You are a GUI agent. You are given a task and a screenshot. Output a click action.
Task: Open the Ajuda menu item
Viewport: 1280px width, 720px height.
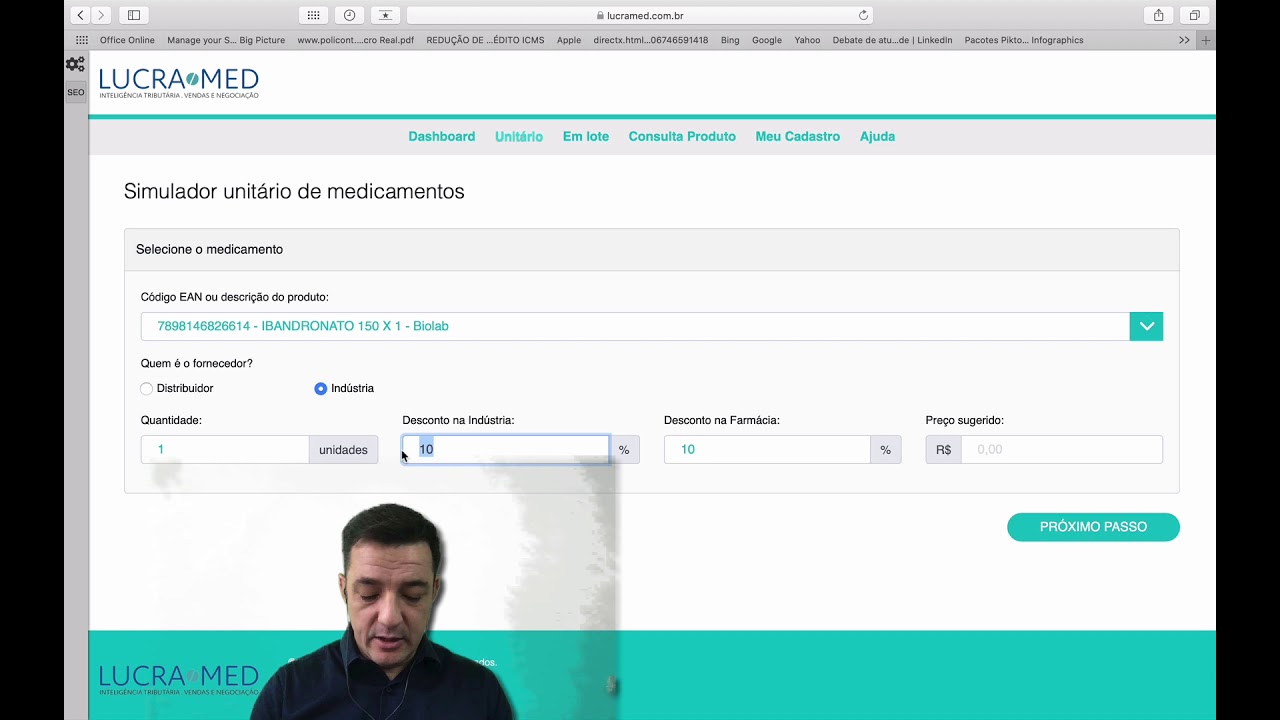click(x=877, y=136)
